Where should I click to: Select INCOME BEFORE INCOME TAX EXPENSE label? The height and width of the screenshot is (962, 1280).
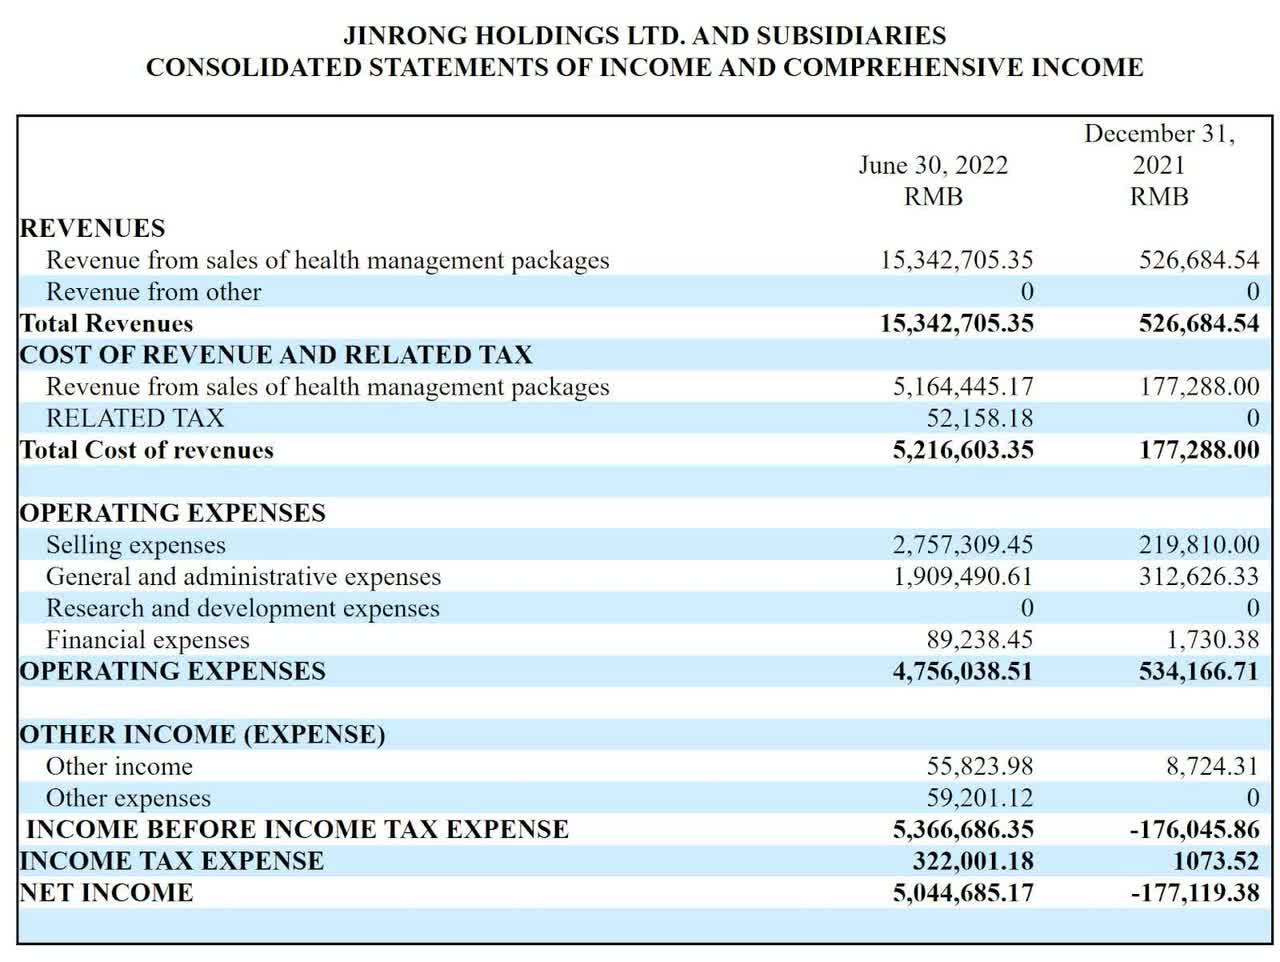297,830
